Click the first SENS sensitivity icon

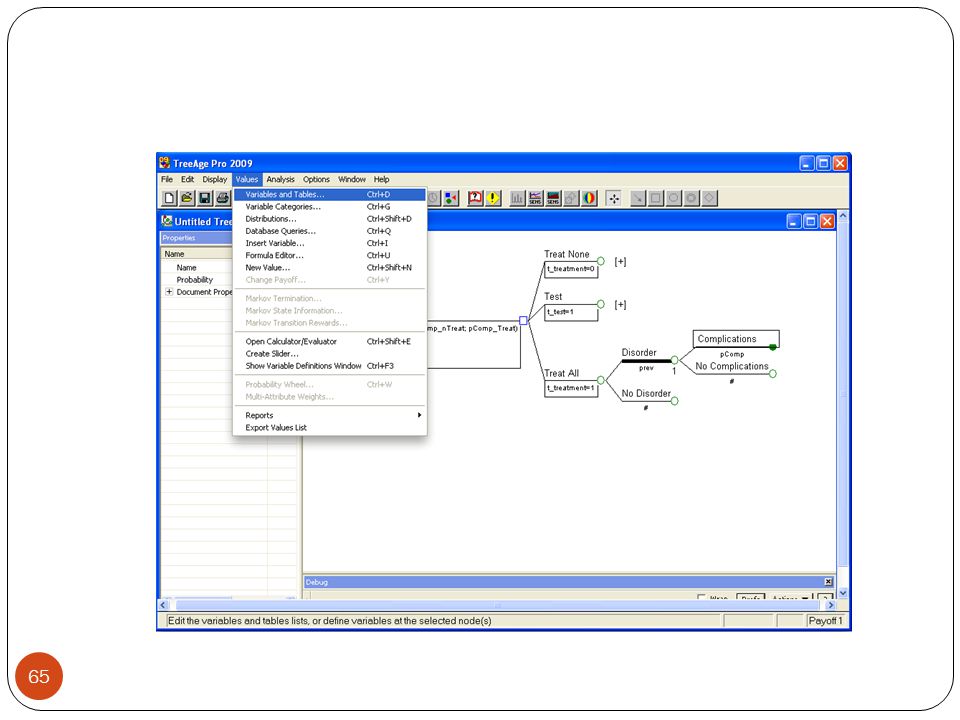pyautogui.click(x=535, y=198)
